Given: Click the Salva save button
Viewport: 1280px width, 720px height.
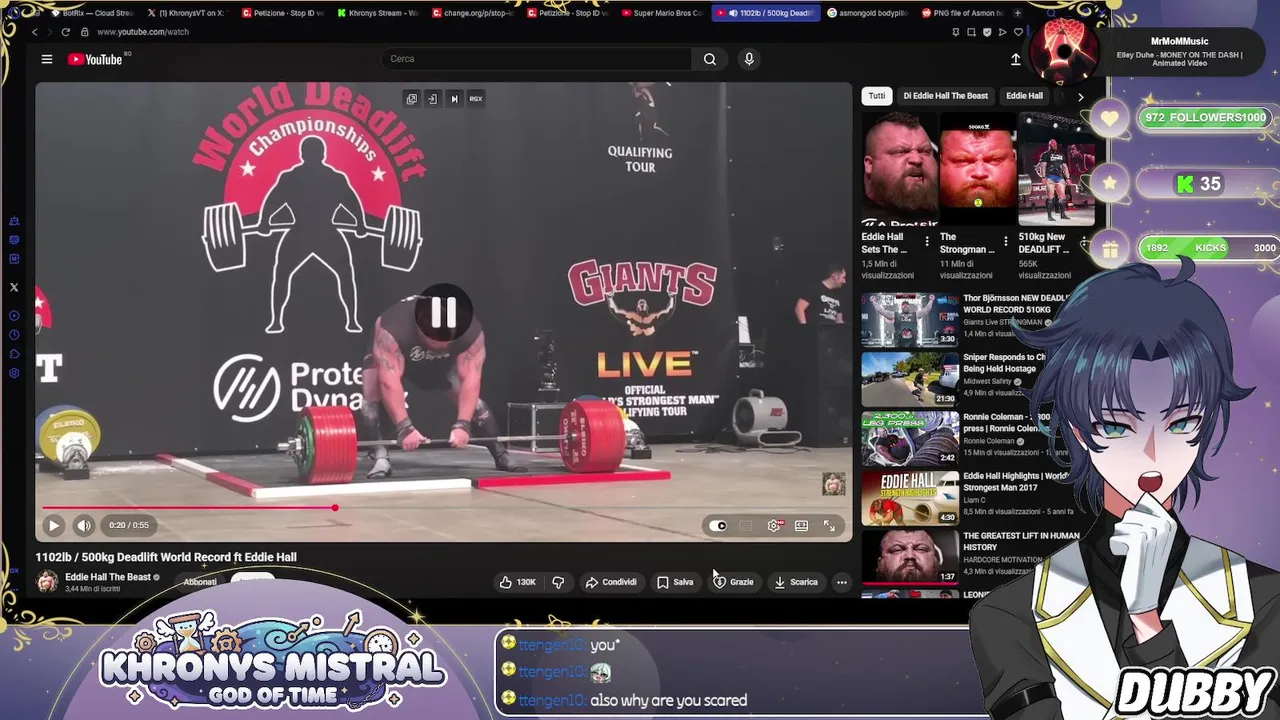Looking at the screenshot, I should coord(675,582).
